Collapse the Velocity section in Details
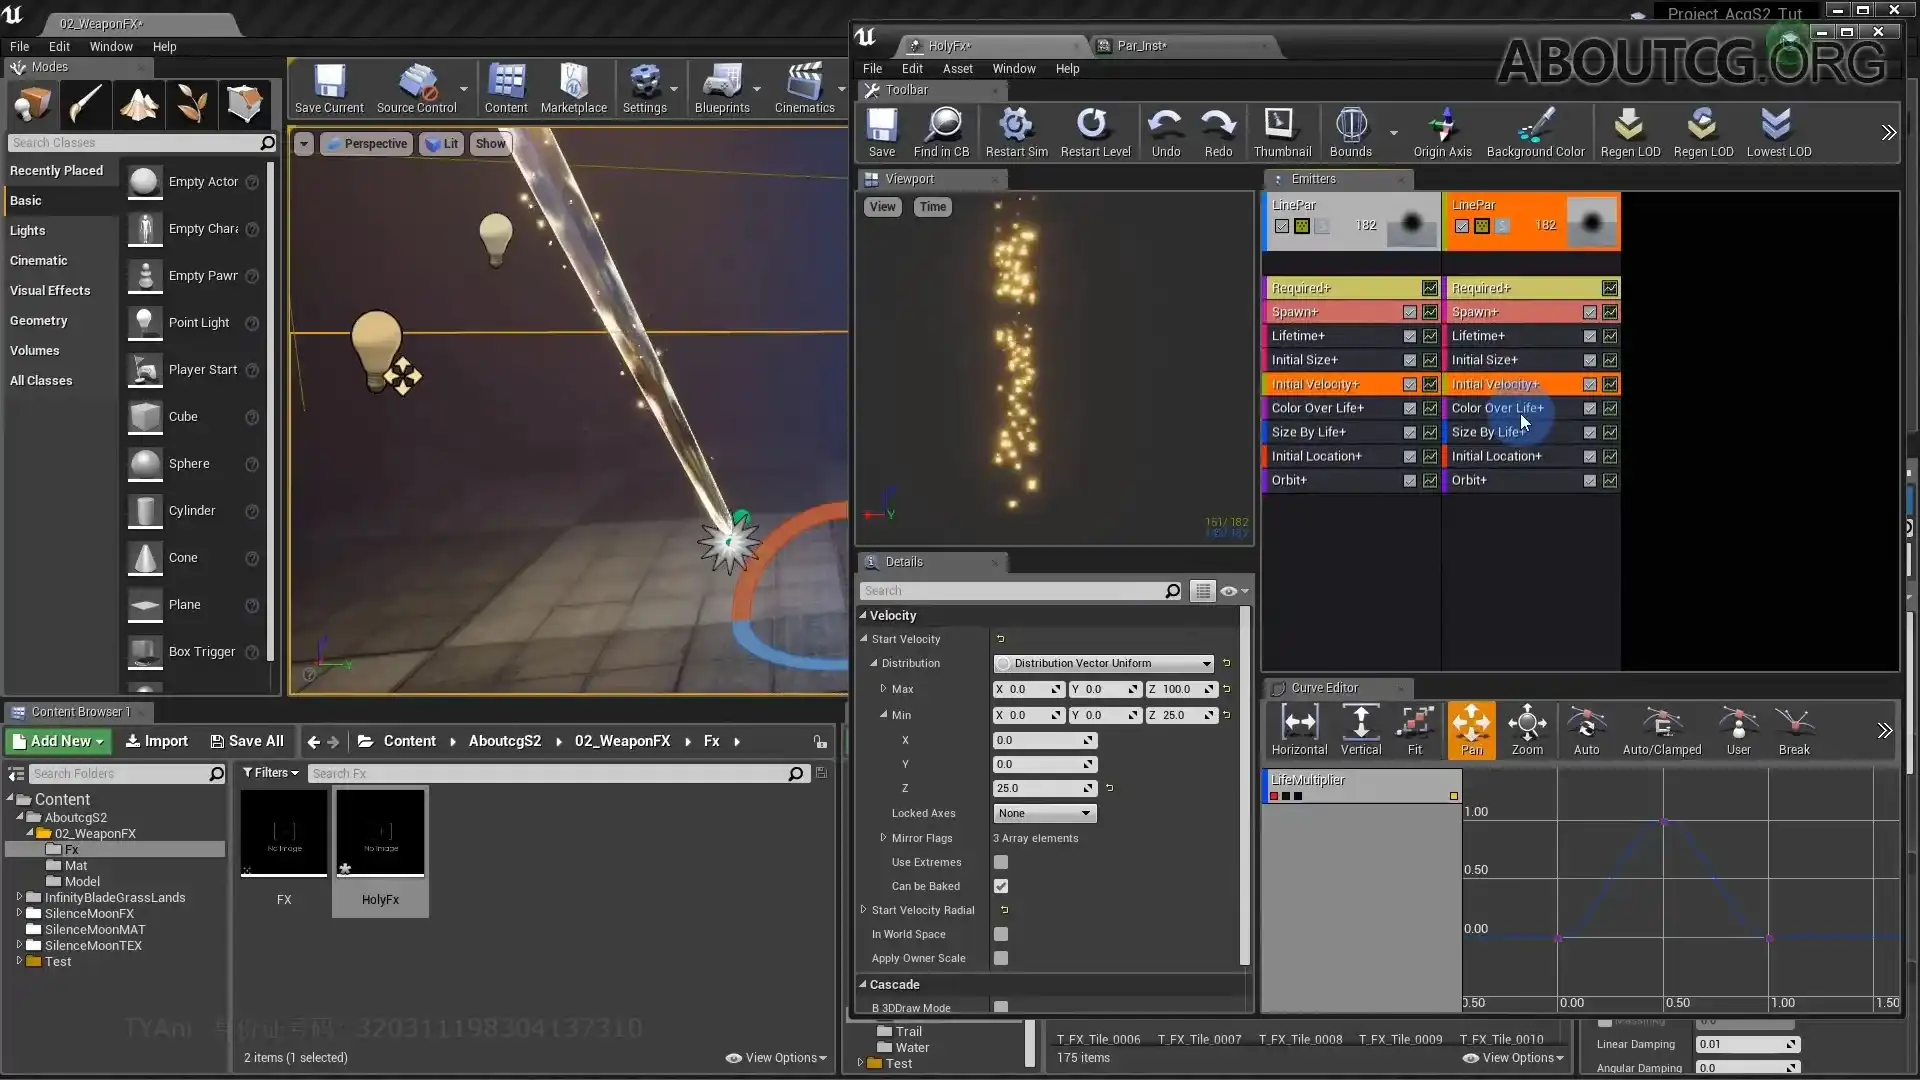 tap(866, 615)
